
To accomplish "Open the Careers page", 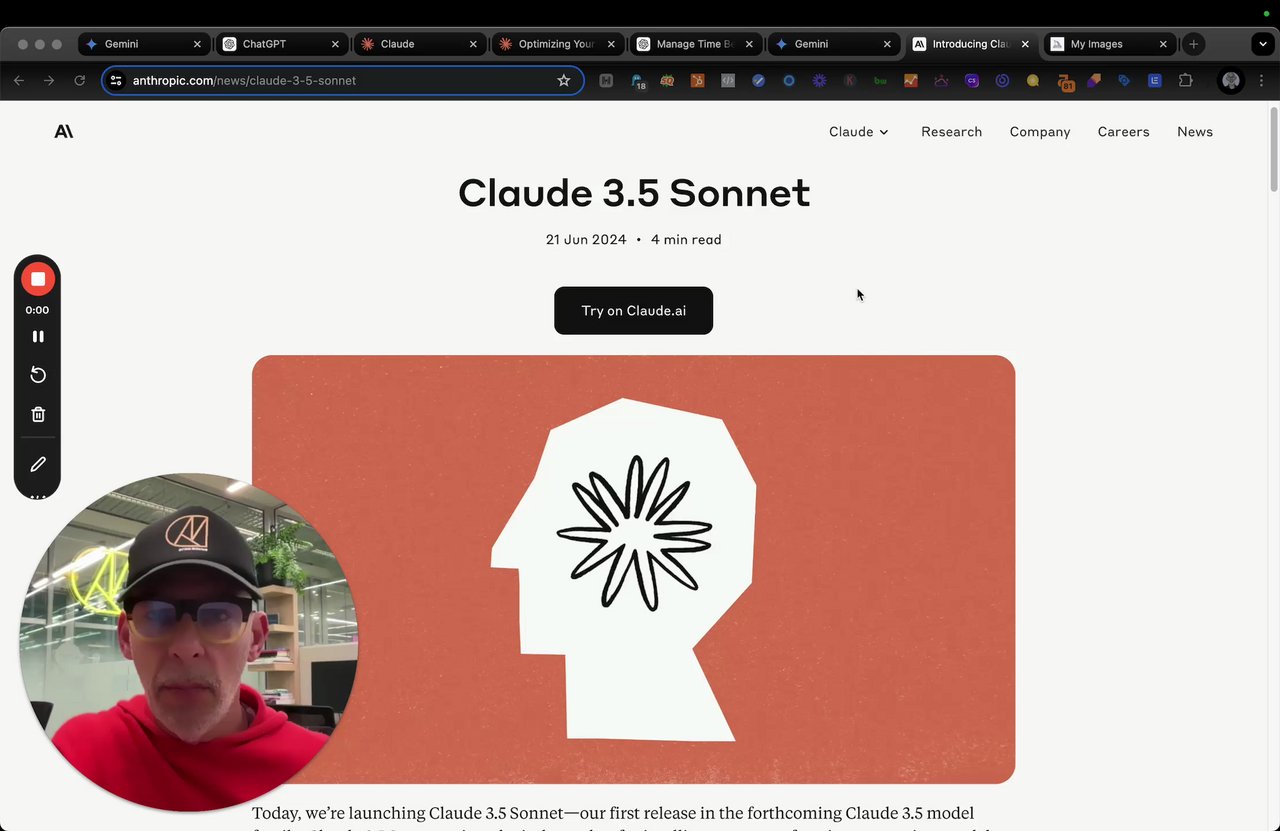I will pos(1123,132).
